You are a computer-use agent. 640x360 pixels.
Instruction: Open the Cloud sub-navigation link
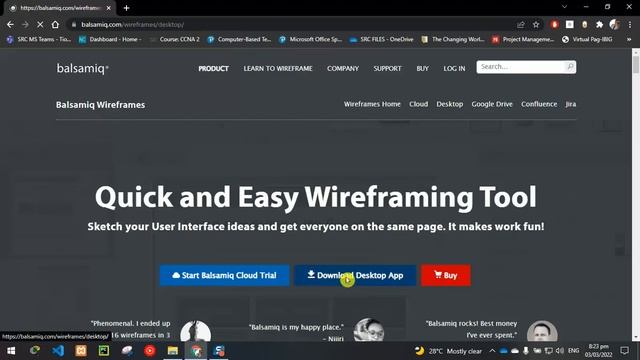coord(419,104)
